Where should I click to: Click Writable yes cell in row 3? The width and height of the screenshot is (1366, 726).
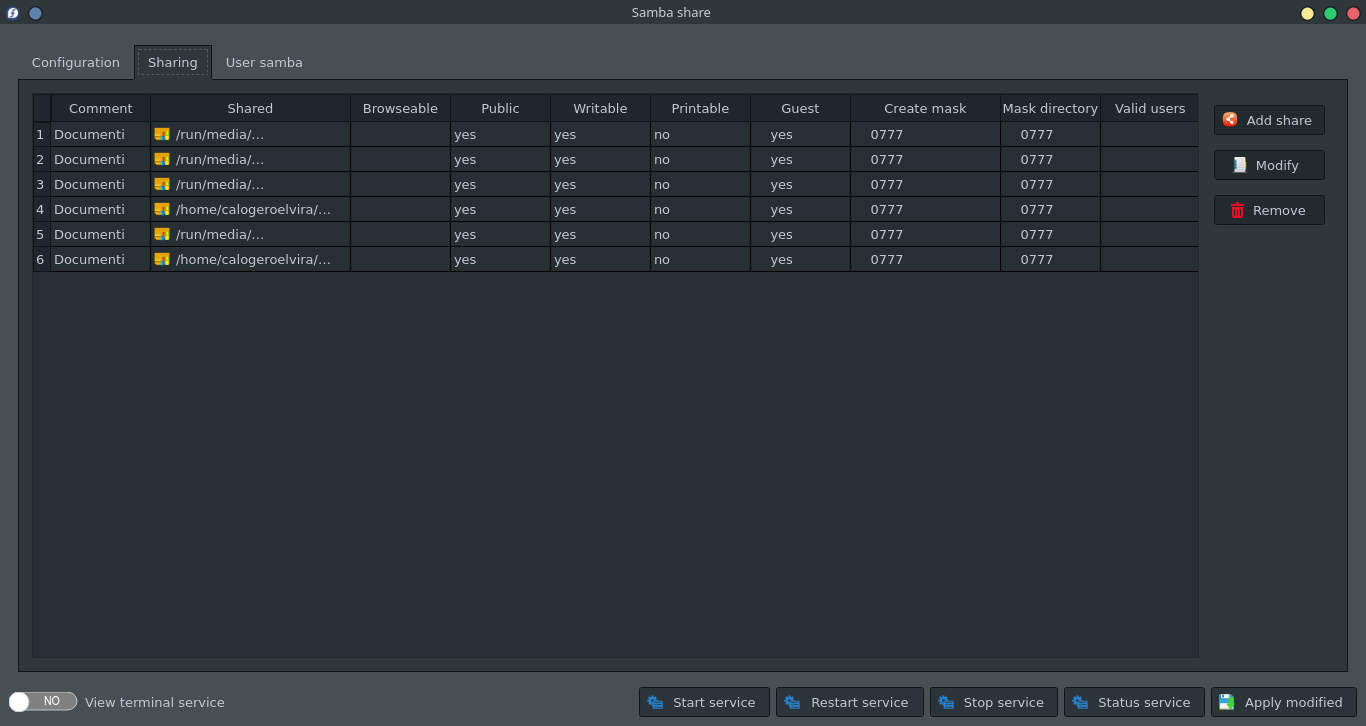(x=600, y=184)
